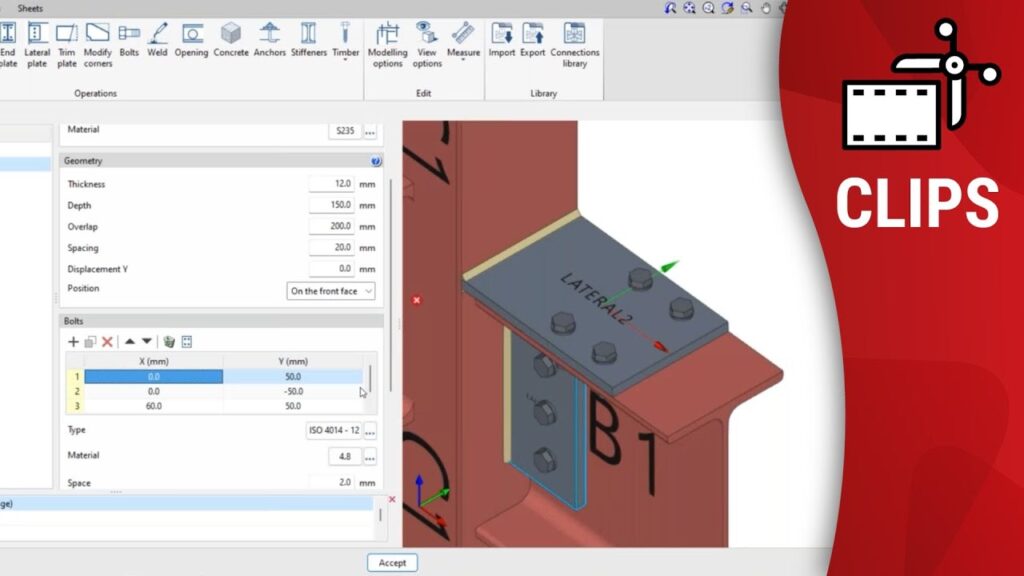
Task: Choose the Concrete tool in the ribbon
Action: [x=231, y=39]
